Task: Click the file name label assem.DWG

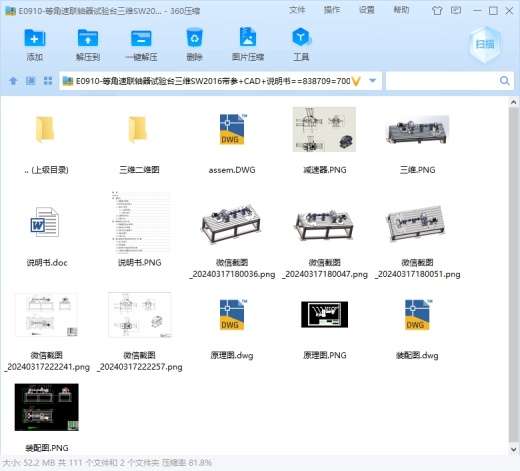Action: pos(232,170)
